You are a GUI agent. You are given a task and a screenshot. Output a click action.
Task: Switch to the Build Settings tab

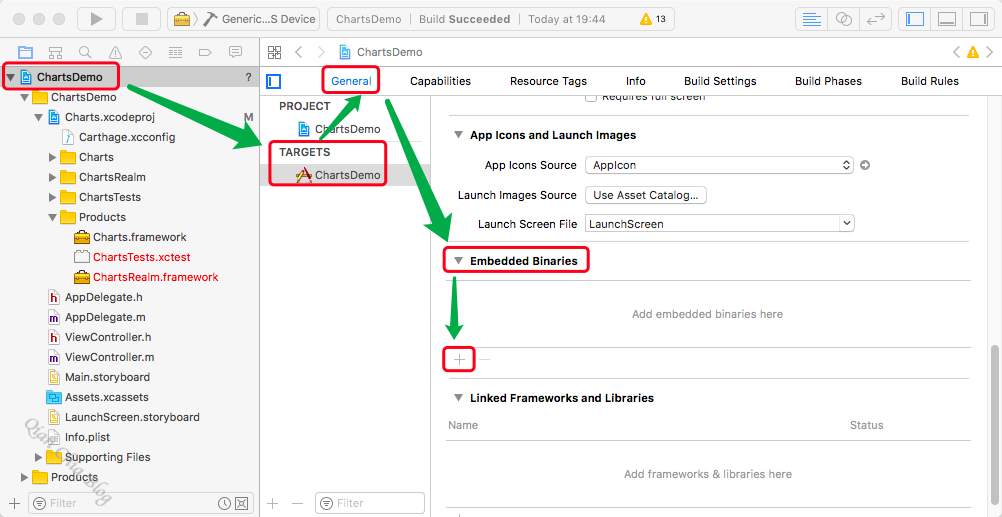coord(720,81)
